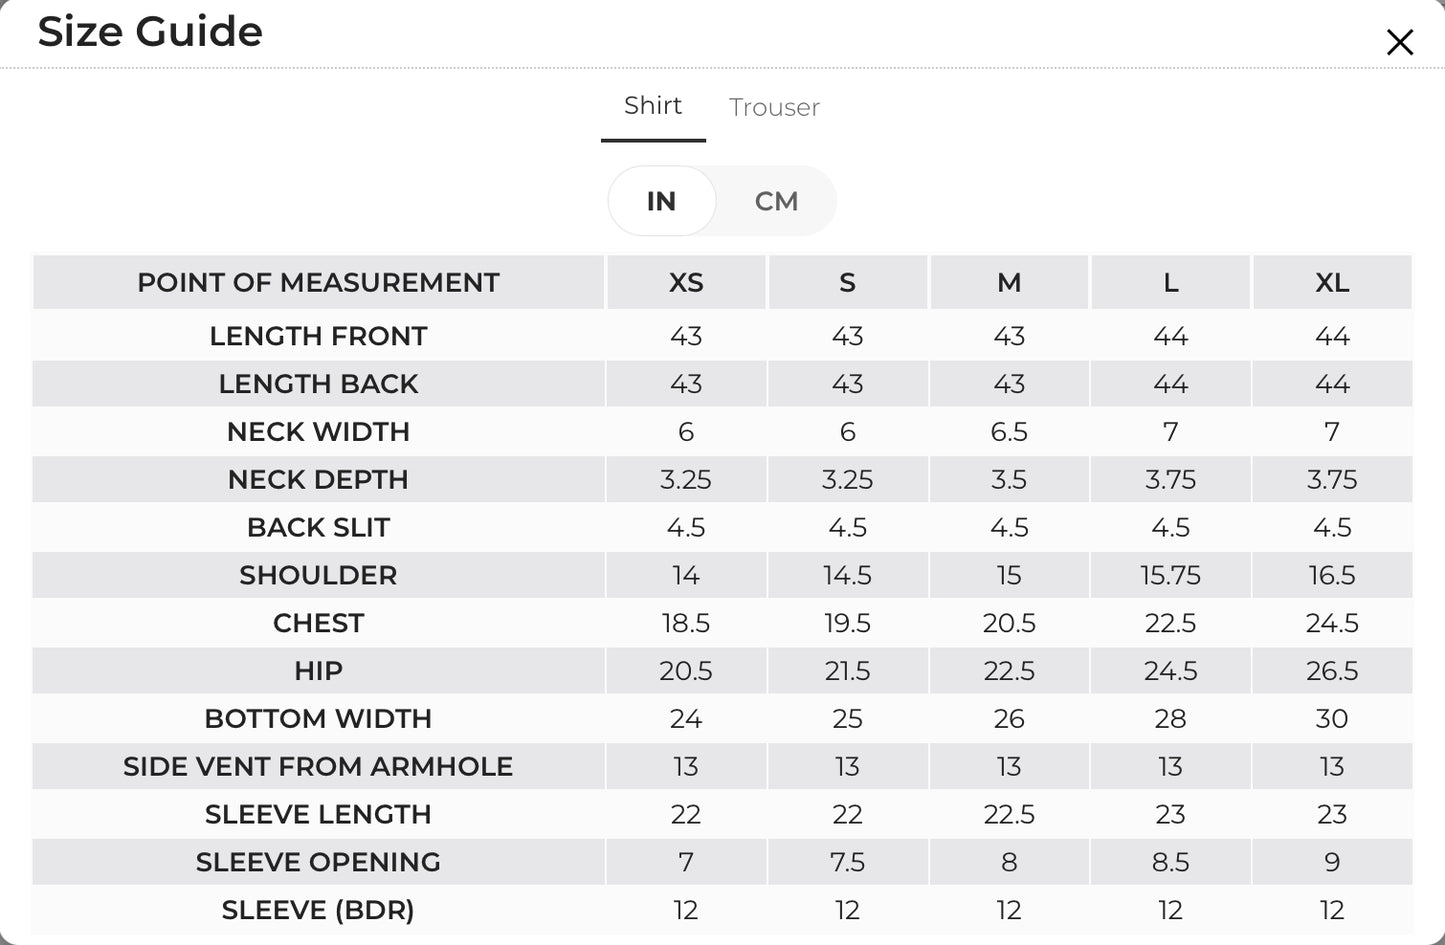This screenshot has height=945, width=1445.
Task: Click the Size Guide title
Action: click(x=150, y=31)
